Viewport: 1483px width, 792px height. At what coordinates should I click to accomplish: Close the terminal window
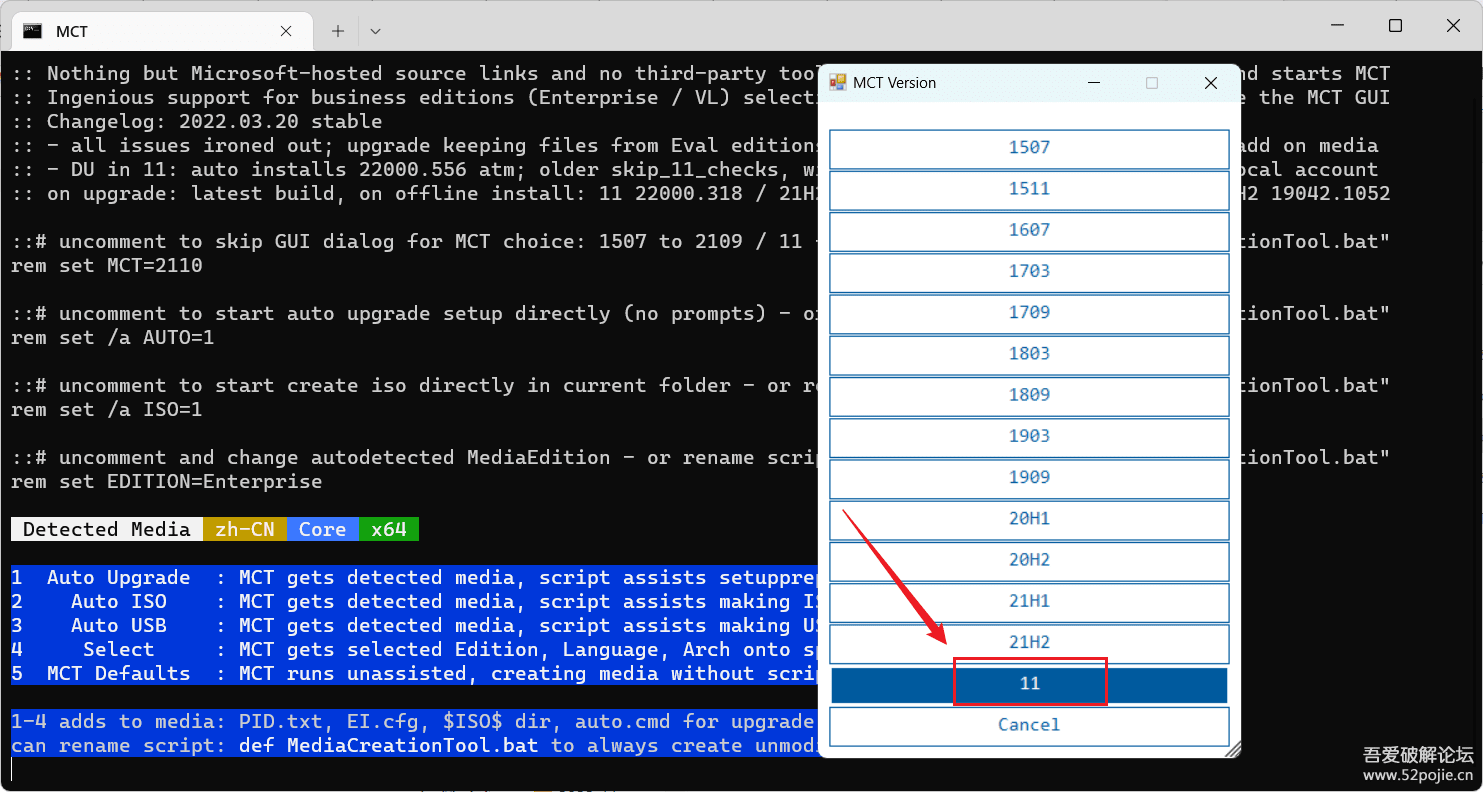1452,25
